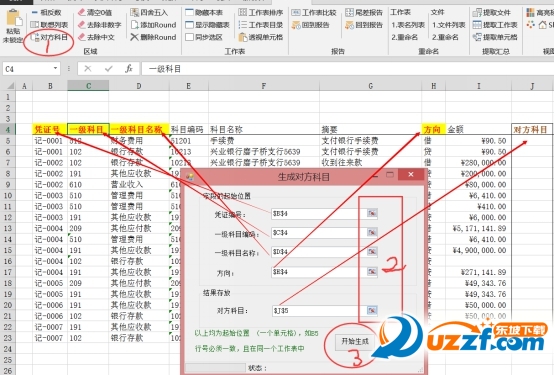Select column C header
555x375 pixels.
[x=88, y=86]
